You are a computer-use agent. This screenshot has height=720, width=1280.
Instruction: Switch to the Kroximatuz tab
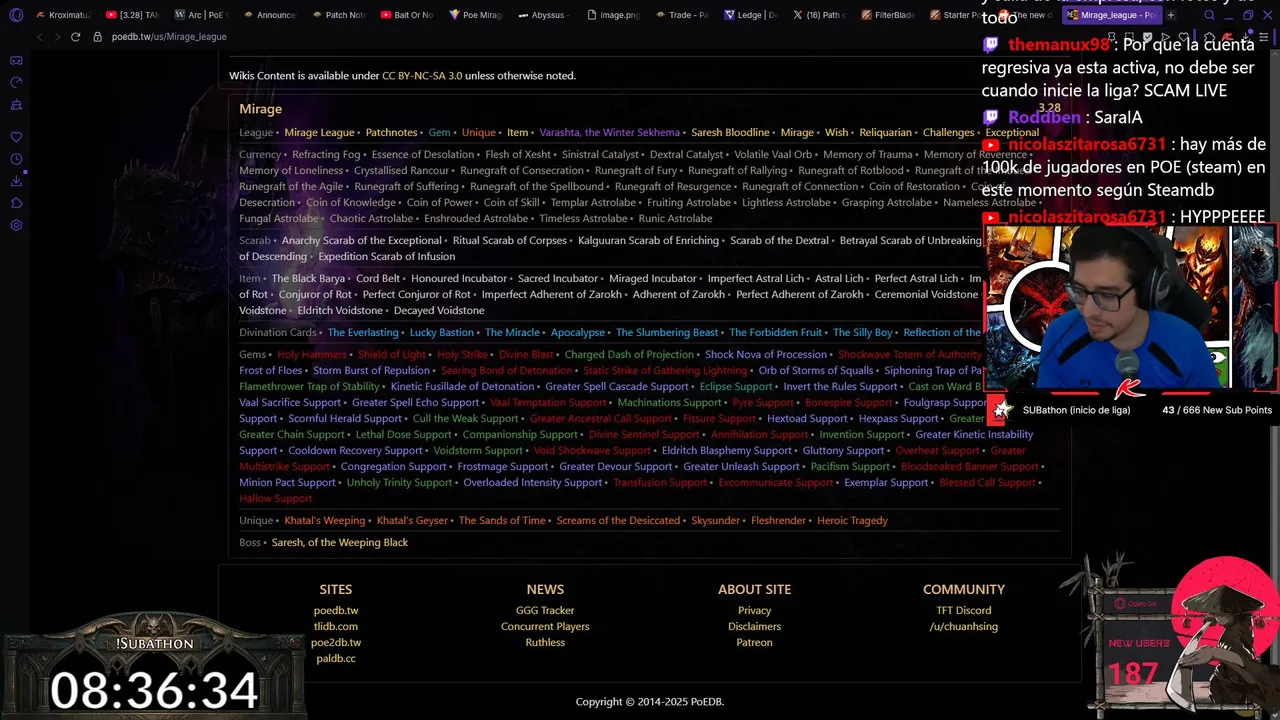(62, 15)
